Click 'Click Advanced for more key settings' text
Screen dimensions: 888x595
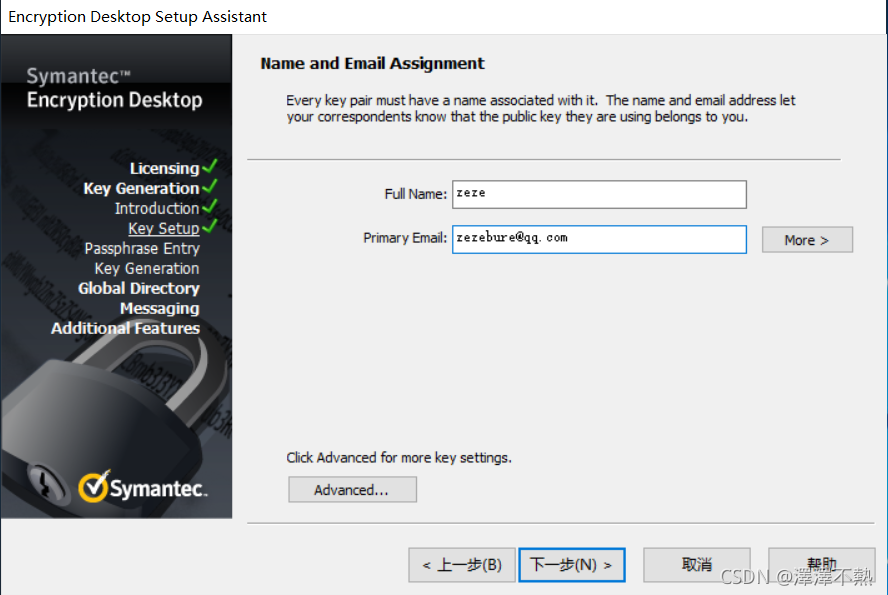point(399,457)
